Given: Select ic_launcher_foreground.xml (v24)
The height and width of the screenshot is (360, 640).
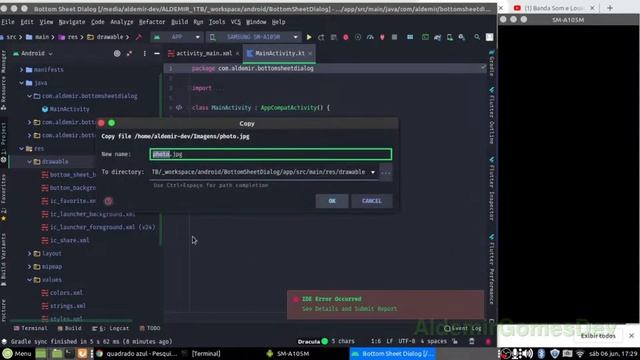Looking at the screenshot, I should coord(102,227).
